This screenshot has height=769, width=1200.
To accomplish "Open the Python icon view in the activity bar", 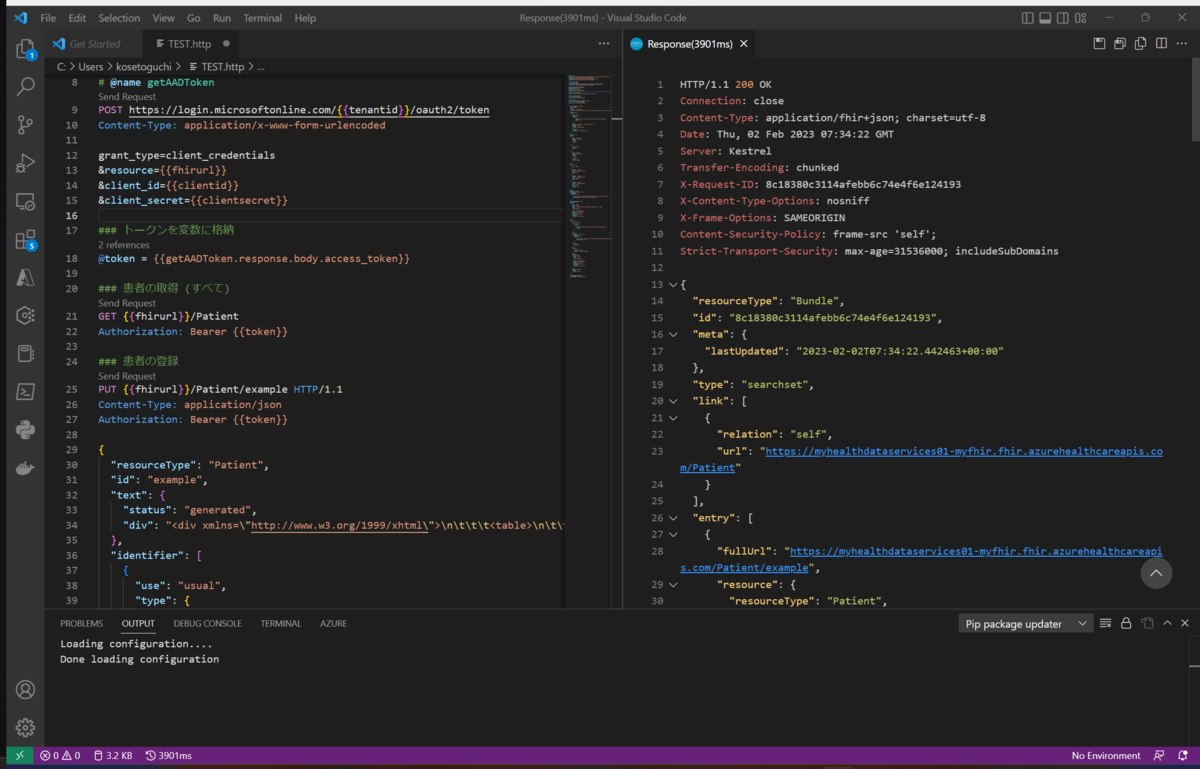I will 25,430.
